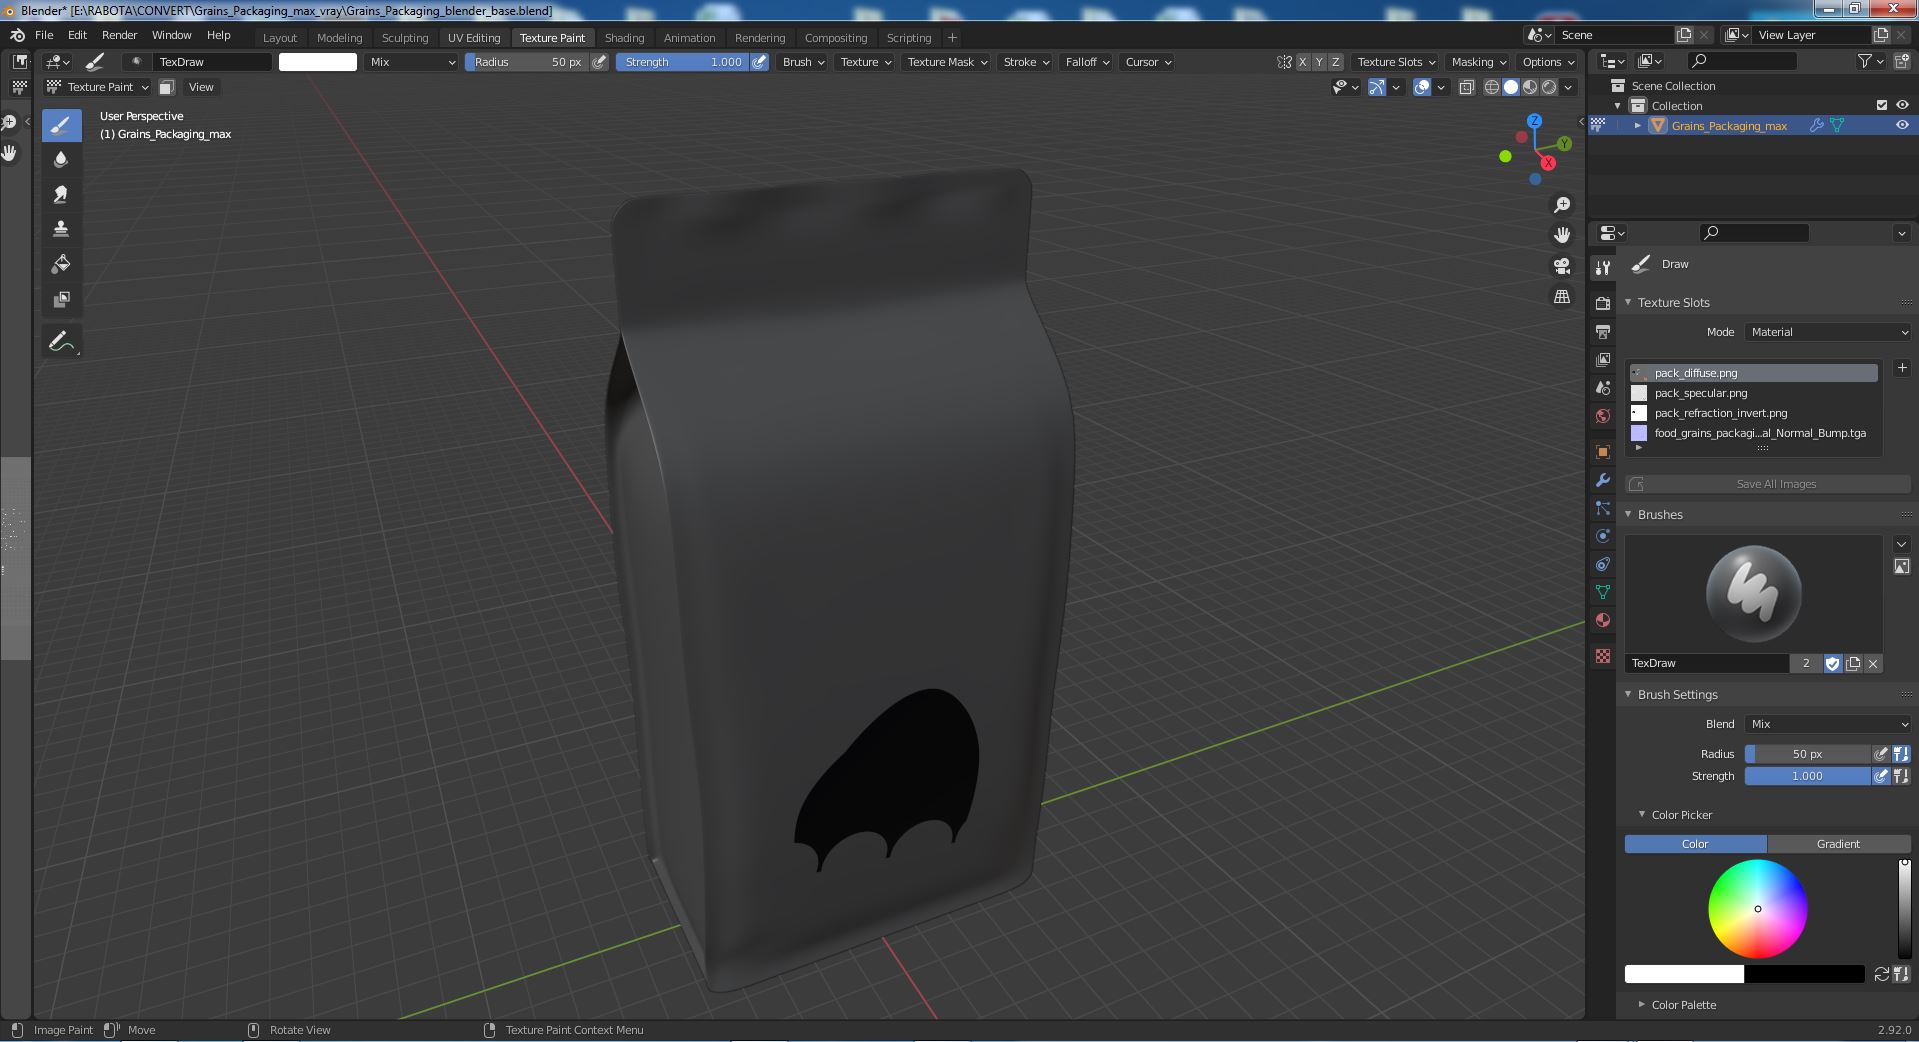
Task: Switch perspective/orthographic grid icon
Action: click(x=1561, y=297)
